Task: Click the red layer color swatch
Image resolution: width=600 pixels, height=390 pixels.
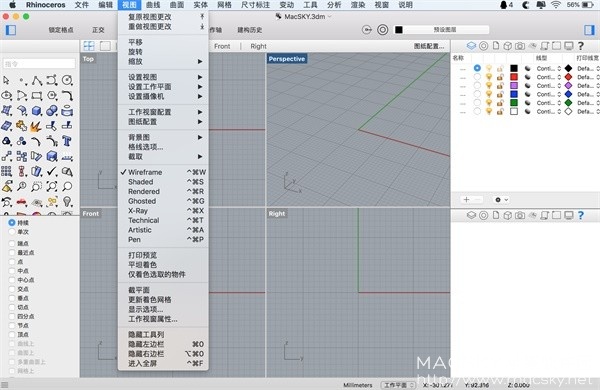Action: 514,77
